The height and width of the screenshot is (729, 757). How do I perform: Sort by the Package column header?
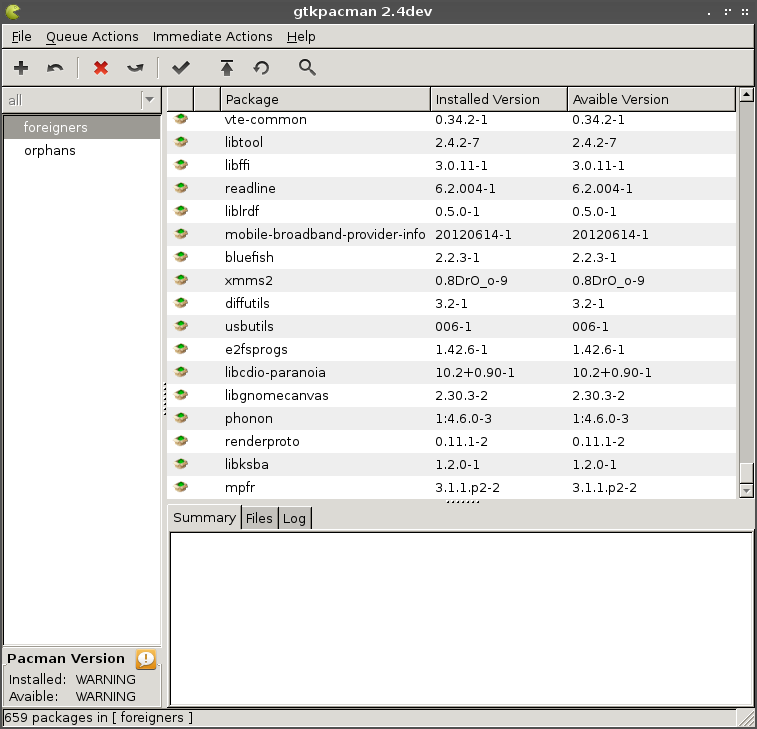point(325,99)
